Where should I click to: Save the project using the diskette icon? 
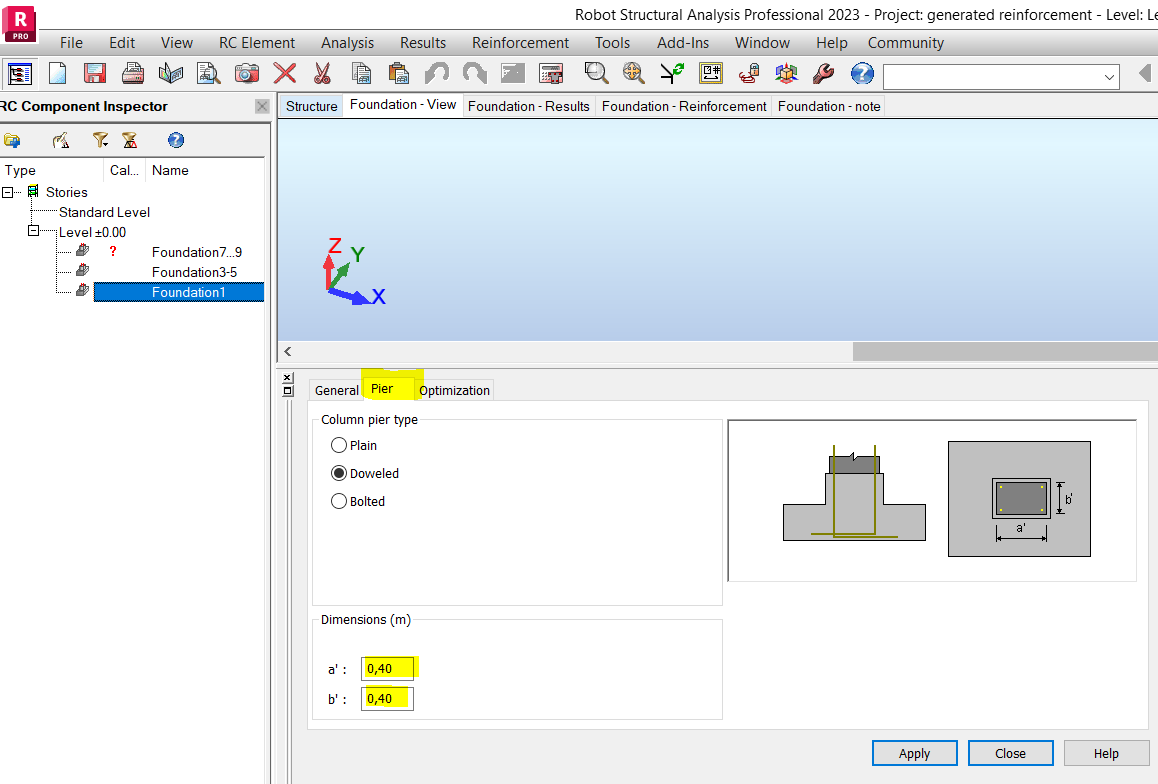(93, 72)
